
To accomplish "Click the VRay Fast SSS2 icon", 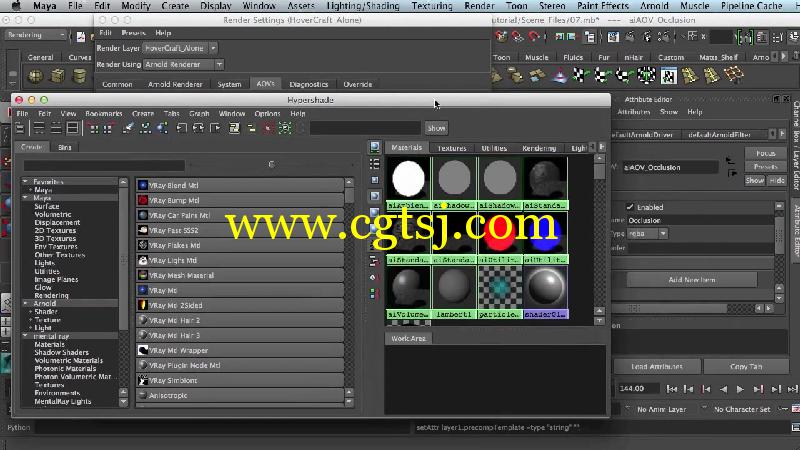I will point(143,230).
